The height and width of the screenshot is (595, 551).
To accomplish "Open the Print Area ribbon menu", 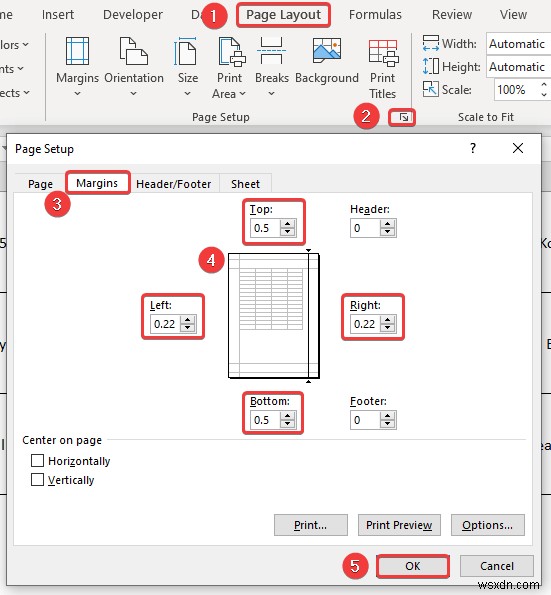I will 230,68.
